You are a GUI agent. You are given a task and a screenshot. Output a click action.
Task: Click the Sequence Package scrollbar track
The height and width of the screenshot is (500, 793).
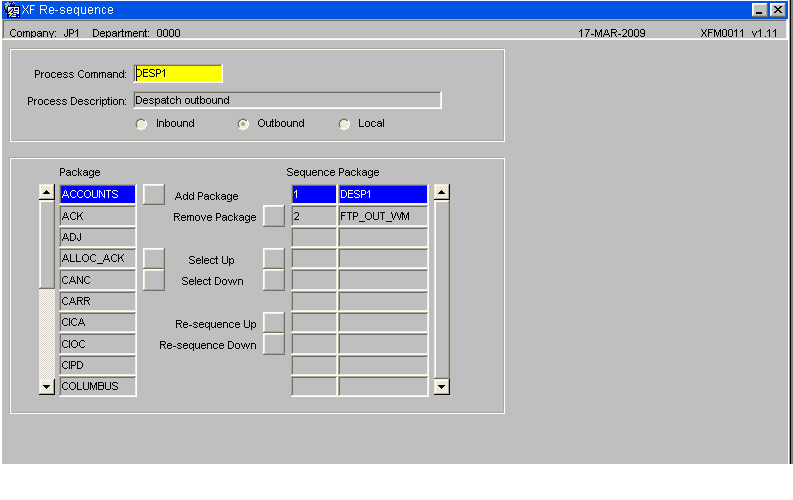(x=442, y=290)
